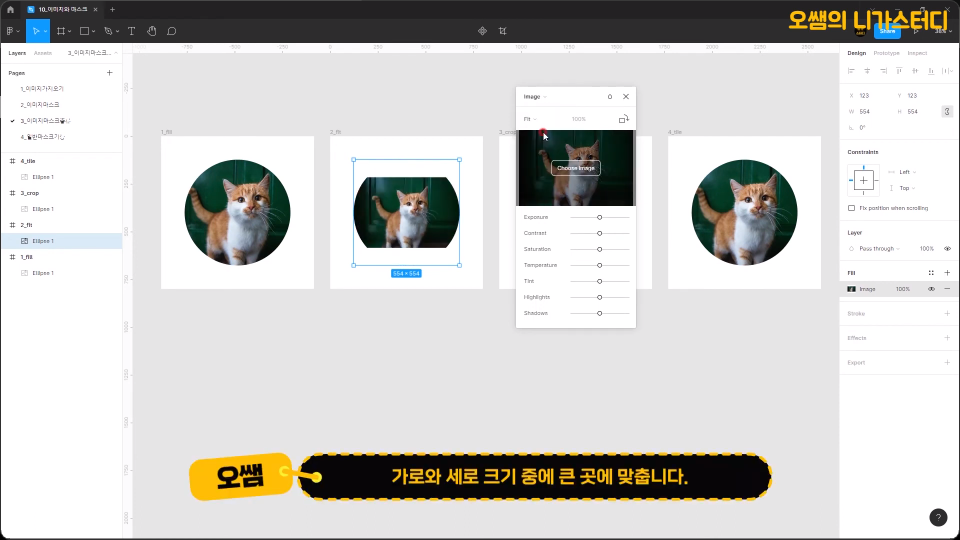Open the Figma main menu icon
960x540 pixels.
pos(10,31)
